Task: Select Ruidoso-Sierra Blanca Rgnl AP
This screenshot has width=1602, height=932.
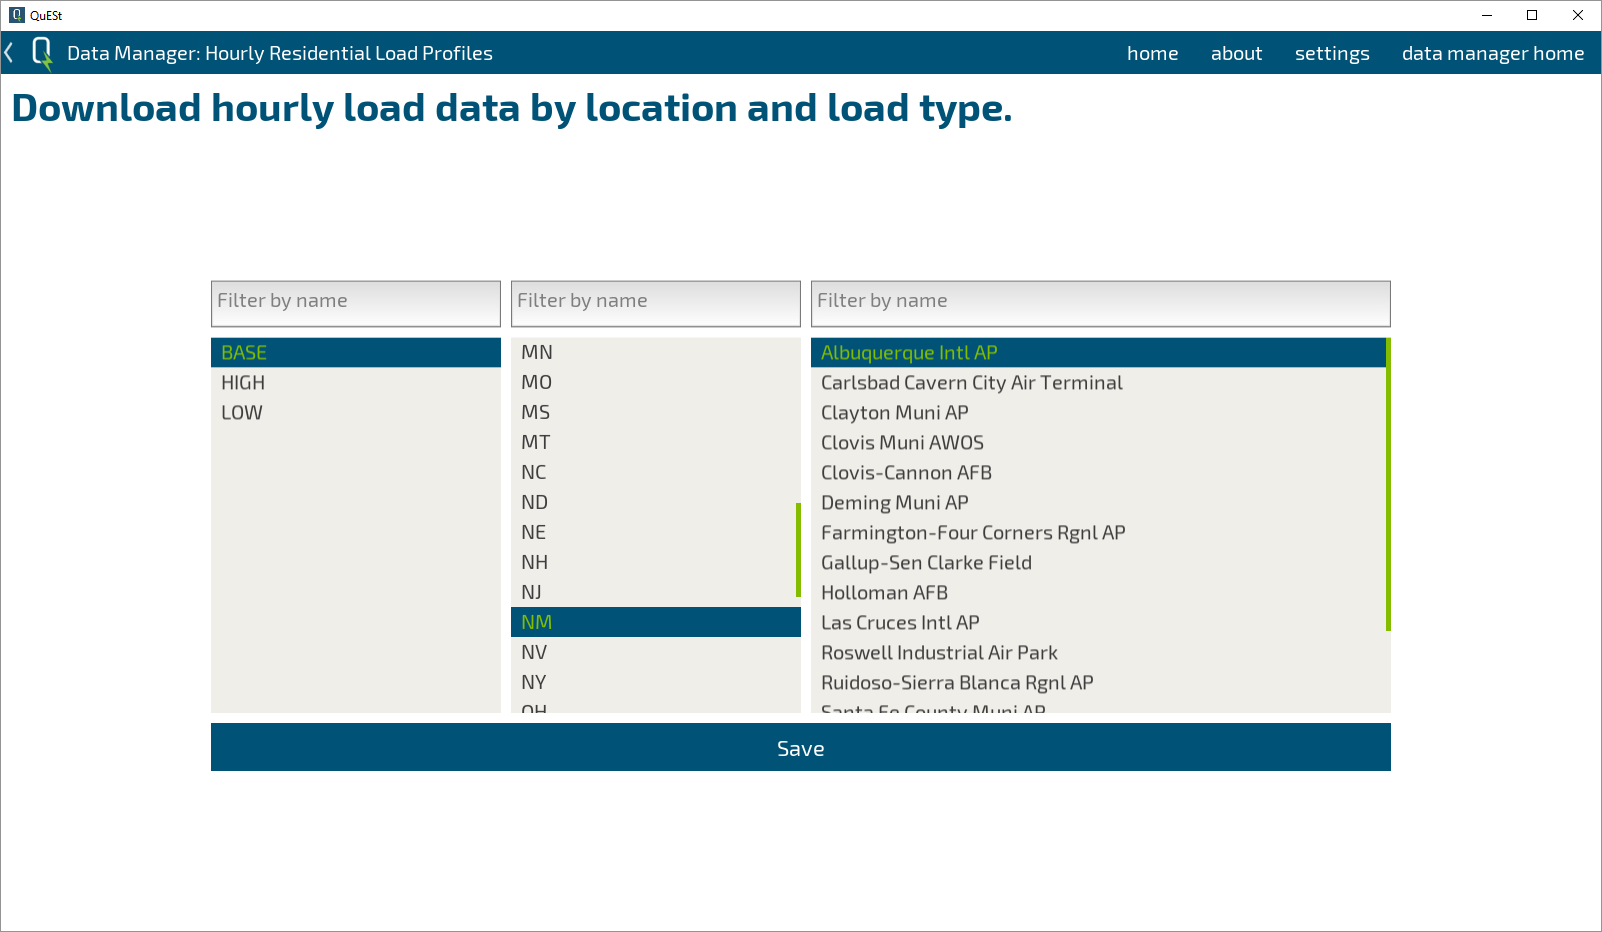Action: [x=1098, y=682]
